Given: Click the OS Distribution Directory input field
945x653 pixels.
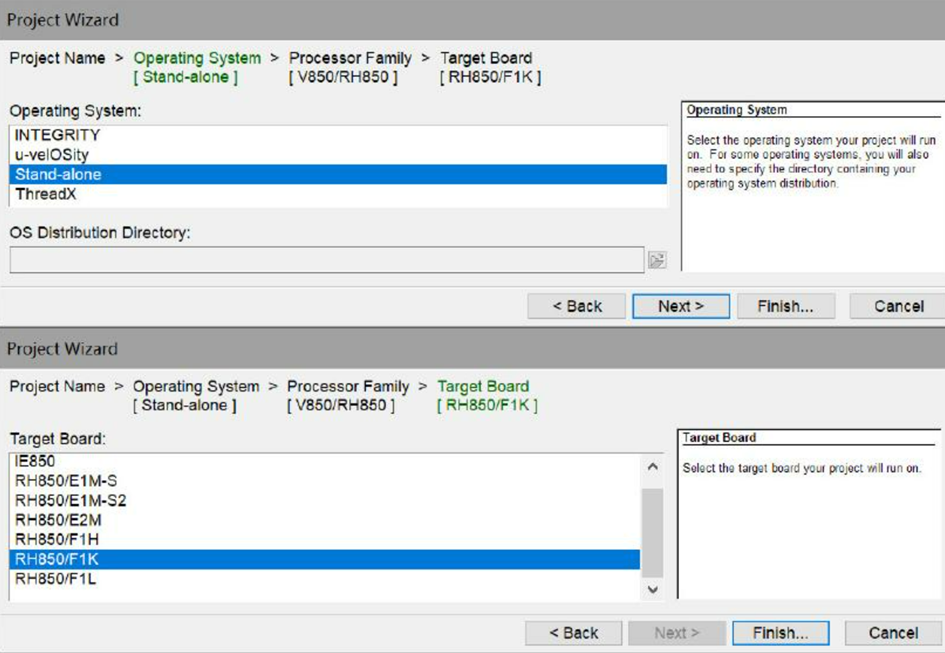Looking at the screenshot, I should 327,260.
